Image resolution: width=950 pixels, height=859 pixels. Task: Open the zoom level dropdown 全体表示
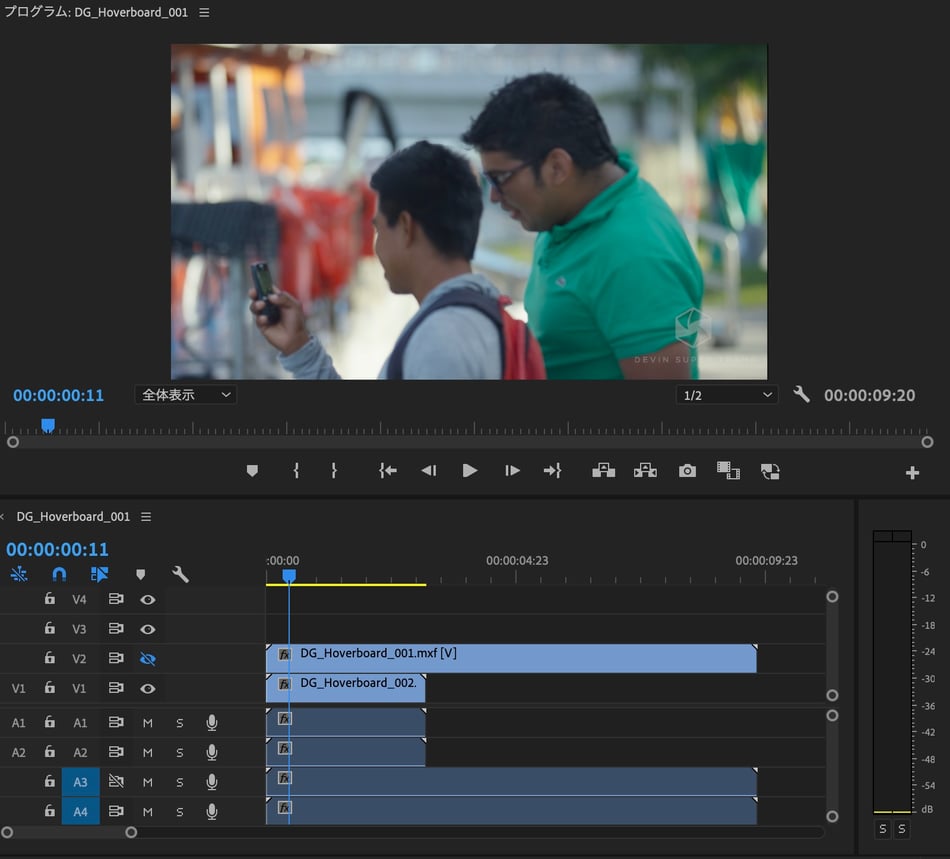185,395
